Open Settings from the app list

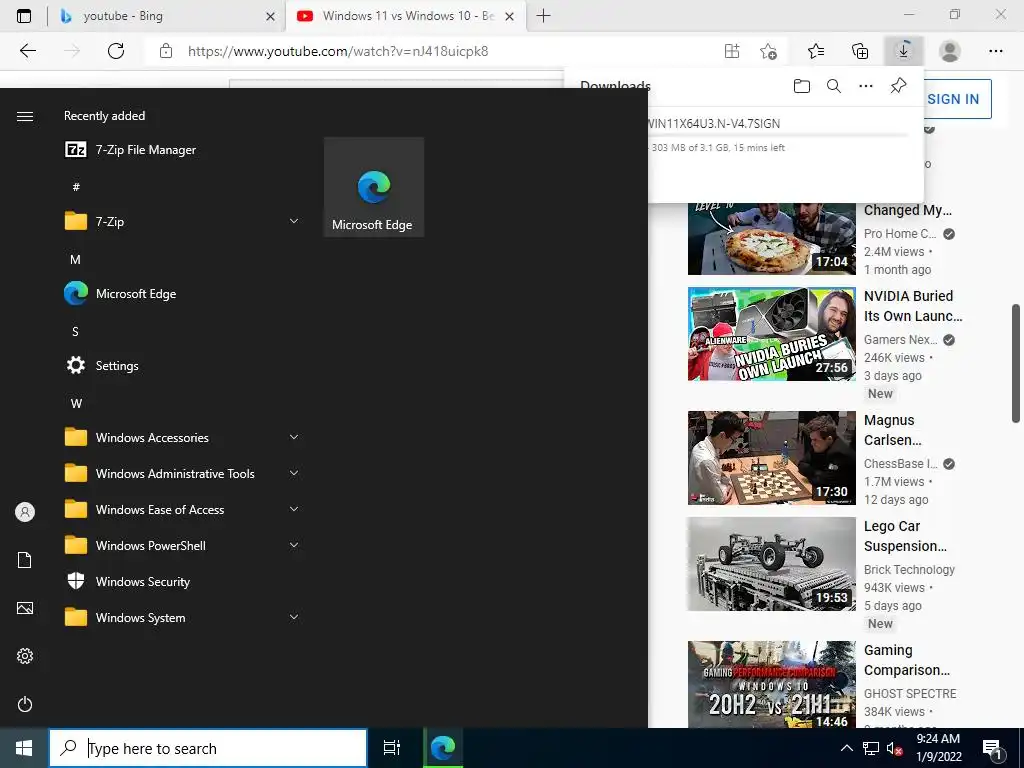(x=183, y=366)
